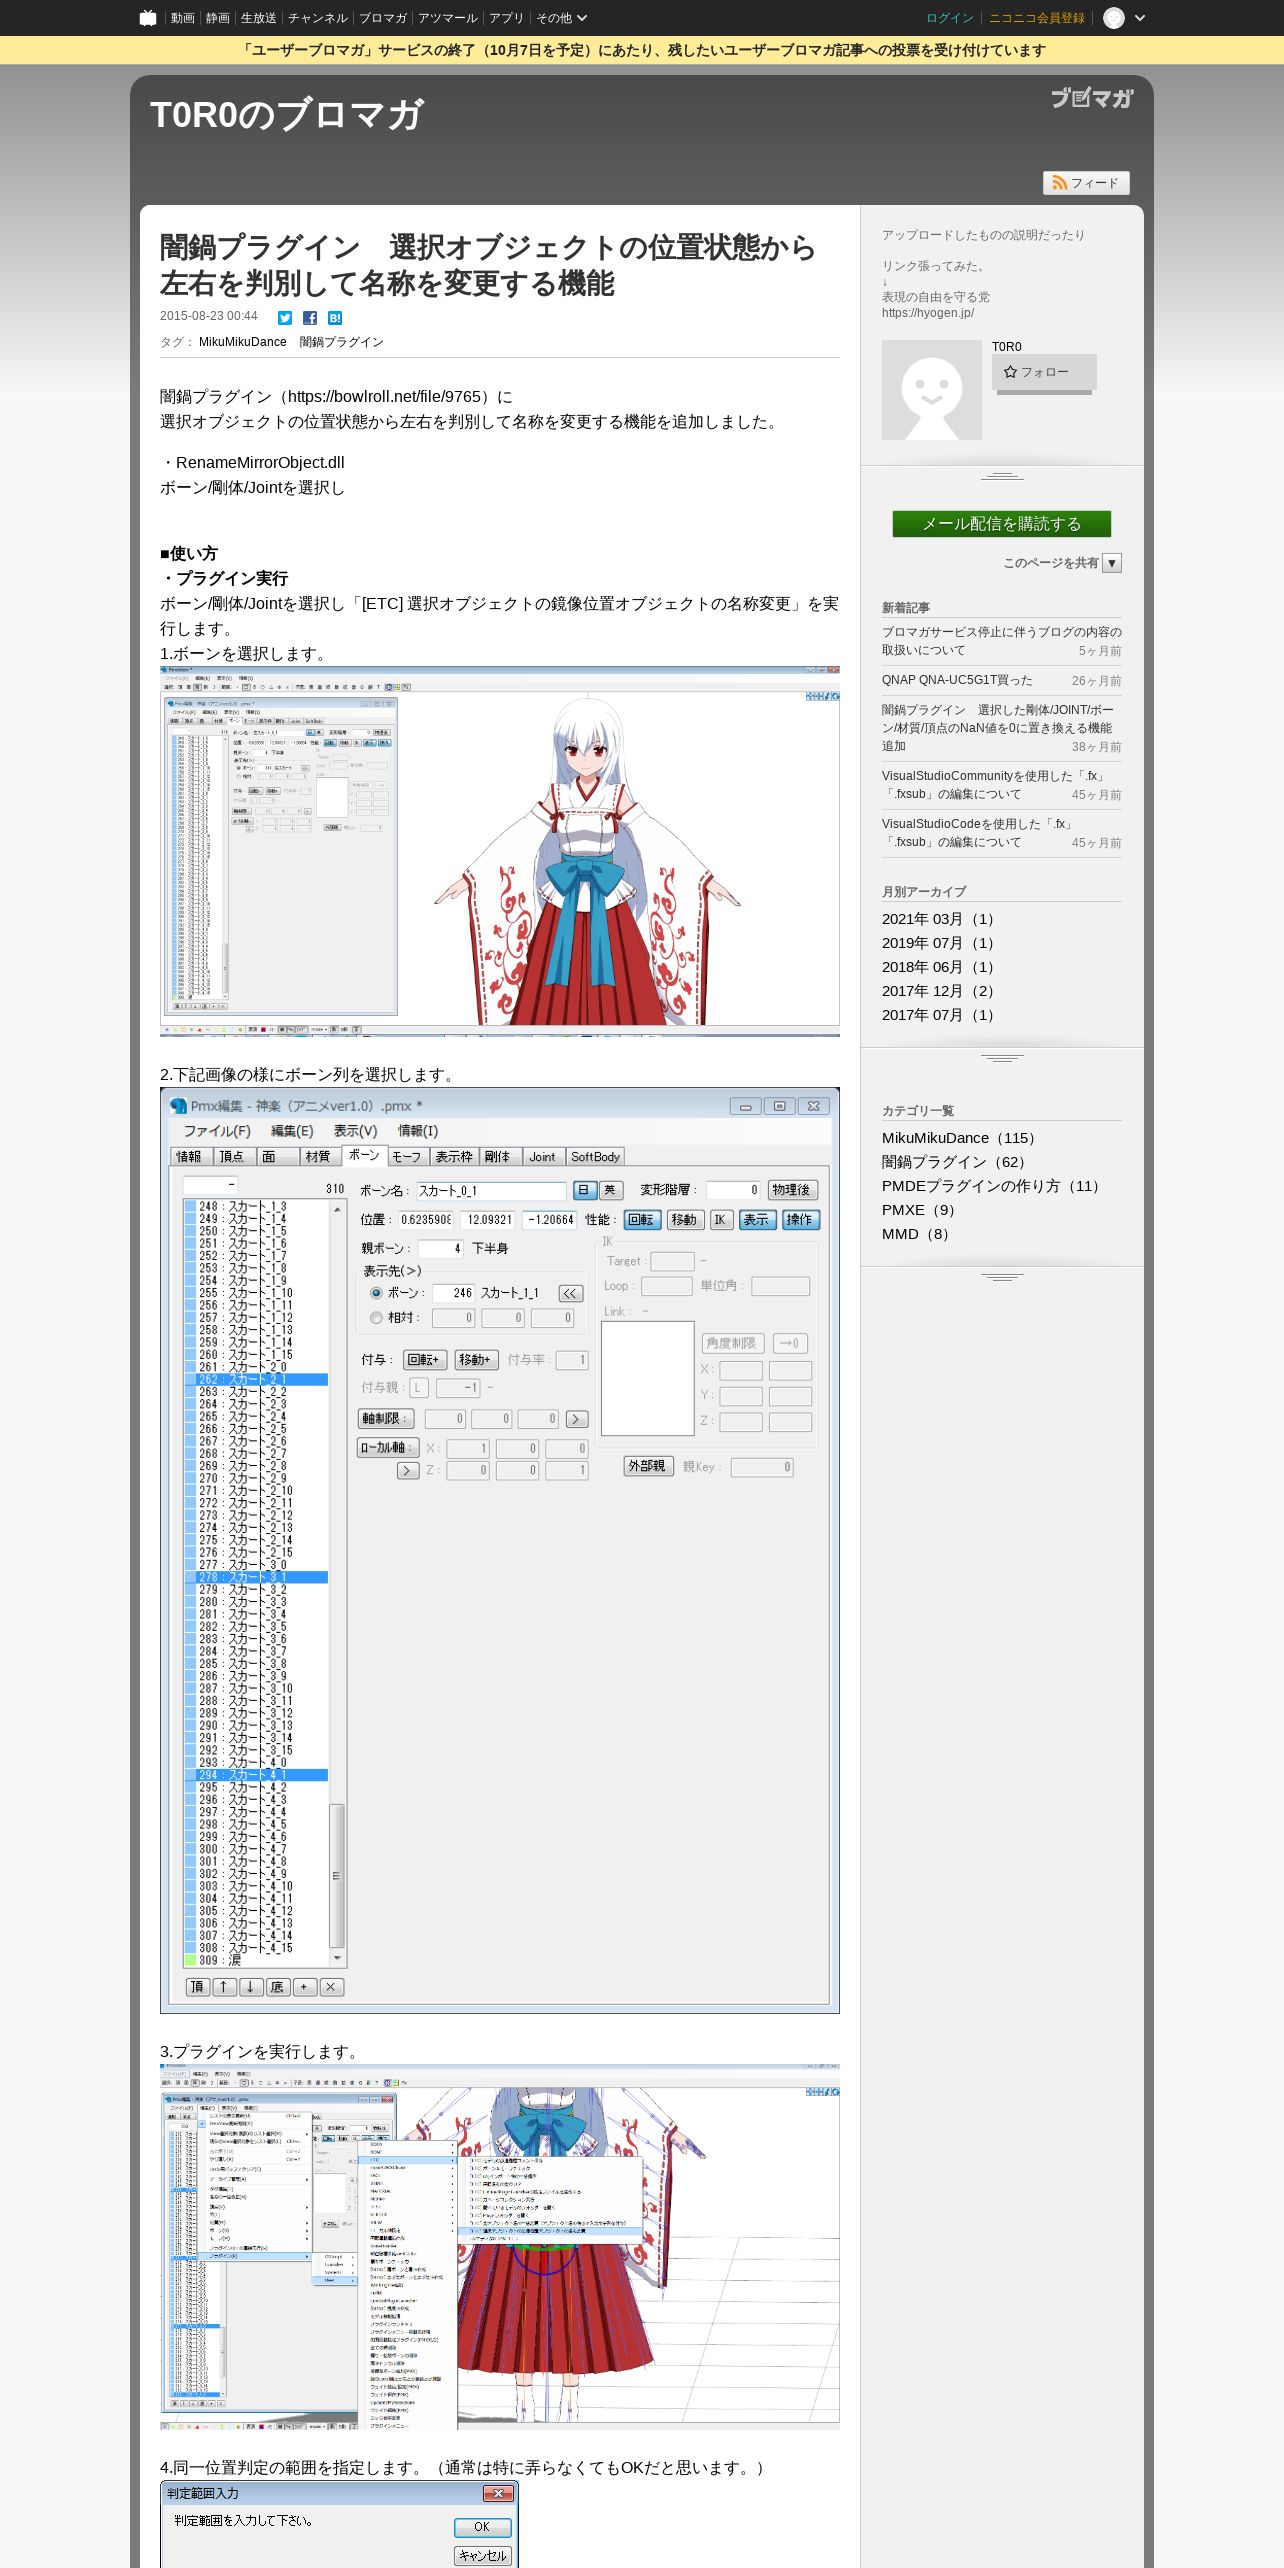This screenshot has width=1284, height=2568.
Task: Open the T0R0 profile avatar image
Action: 932,390
